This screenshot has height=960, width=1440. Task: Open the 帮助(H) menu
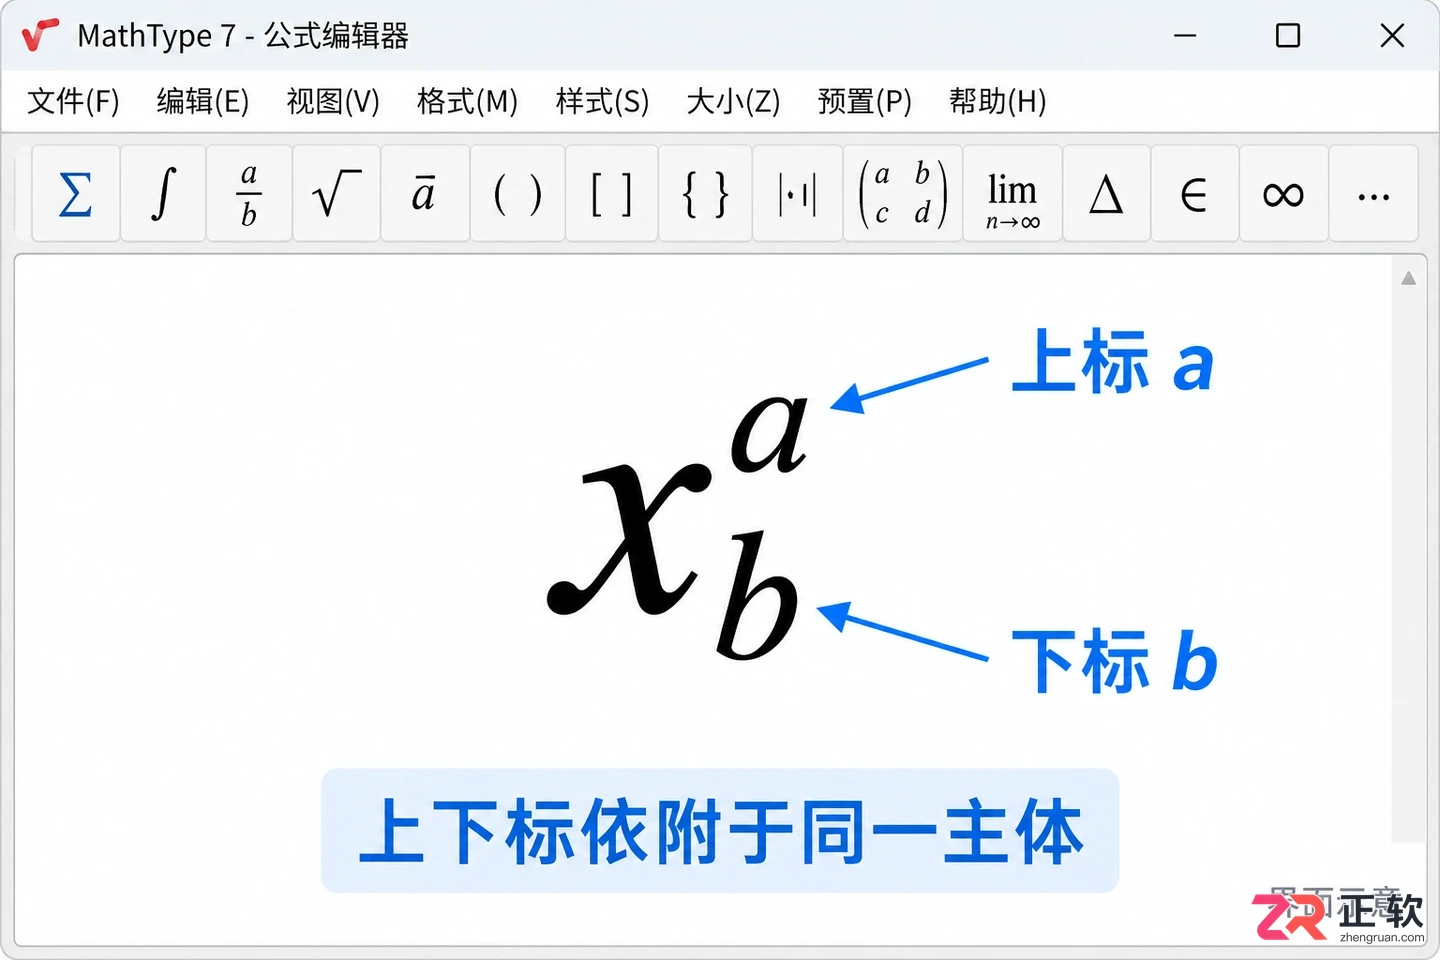[997, 101]
